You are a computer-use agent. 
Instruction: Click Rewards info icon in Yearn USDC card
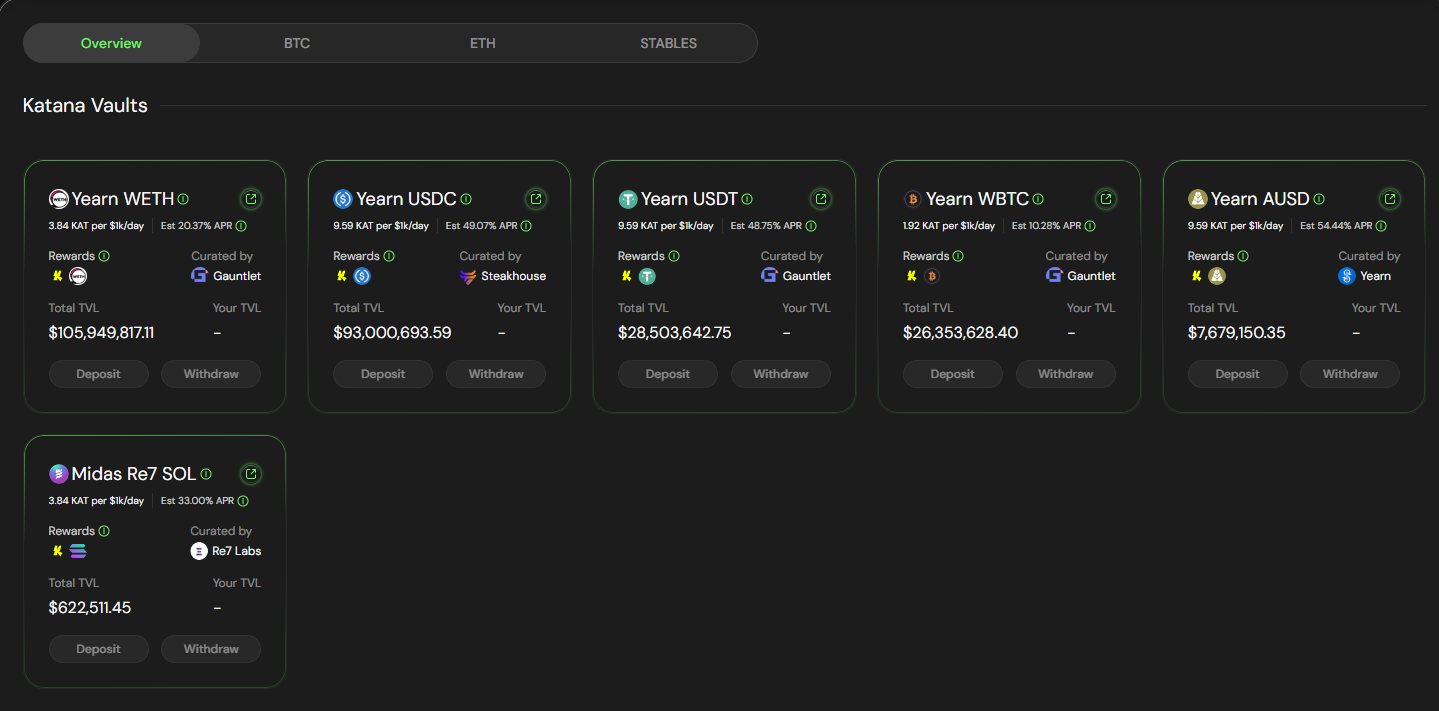click(x=389, y=256)
